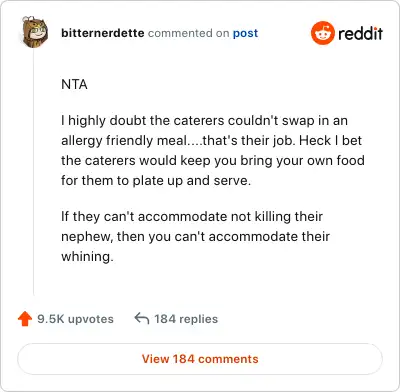Click the Reddit Snoo logo icon
400x392 pixels.
323,33
